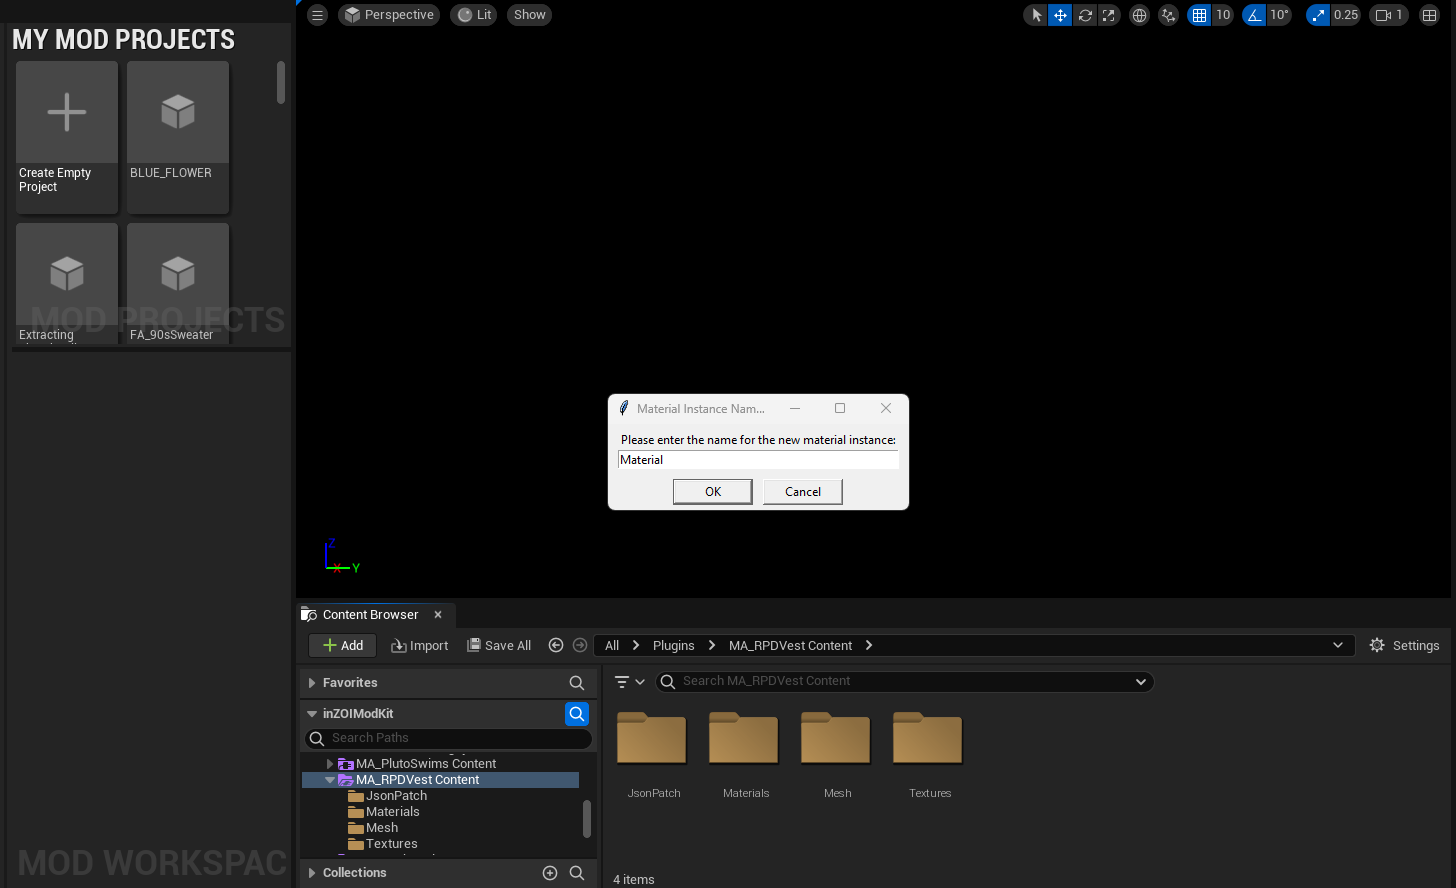This screenshot has height=888, width=1456.
Task: Open the viewport layout options icon
Action: click(1430, 15)
